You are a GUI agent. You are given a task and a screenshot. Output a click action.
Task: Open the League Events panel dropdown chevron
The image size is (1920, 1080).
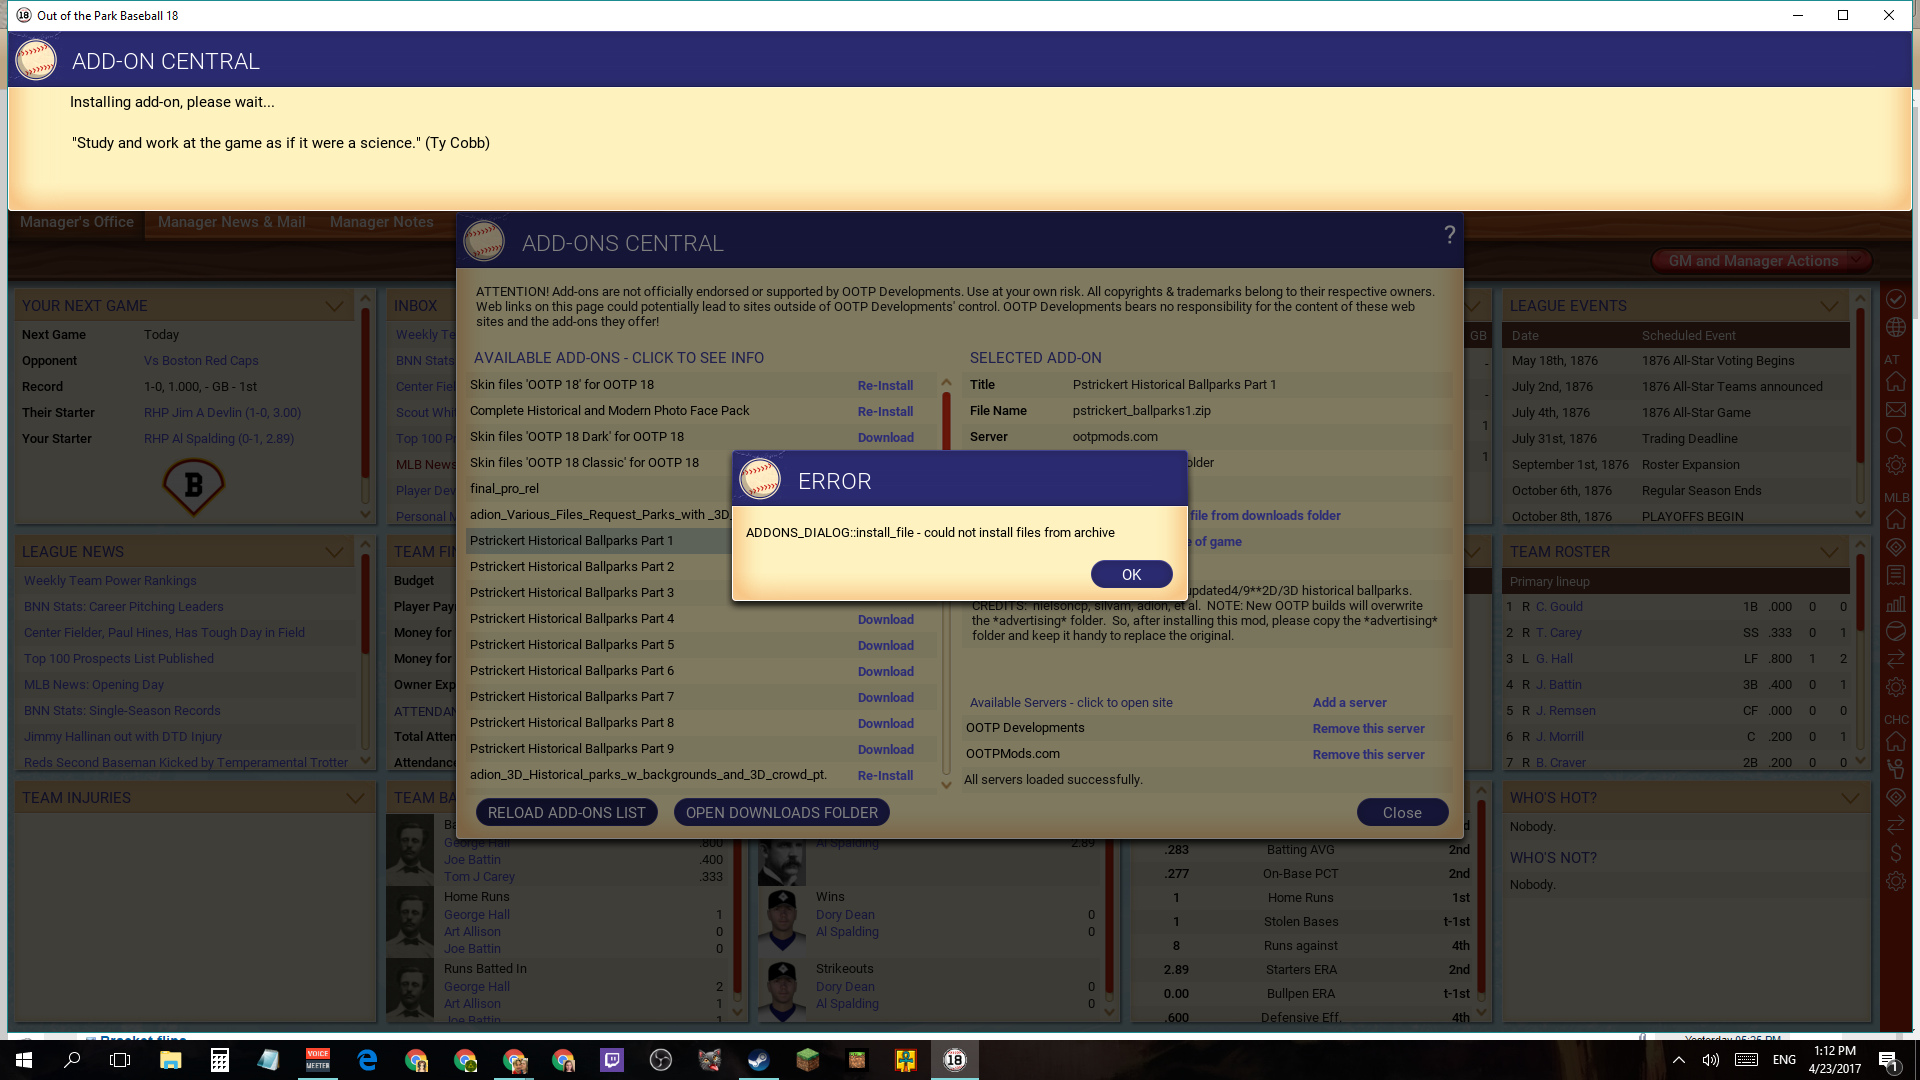tap(1829, 306)
